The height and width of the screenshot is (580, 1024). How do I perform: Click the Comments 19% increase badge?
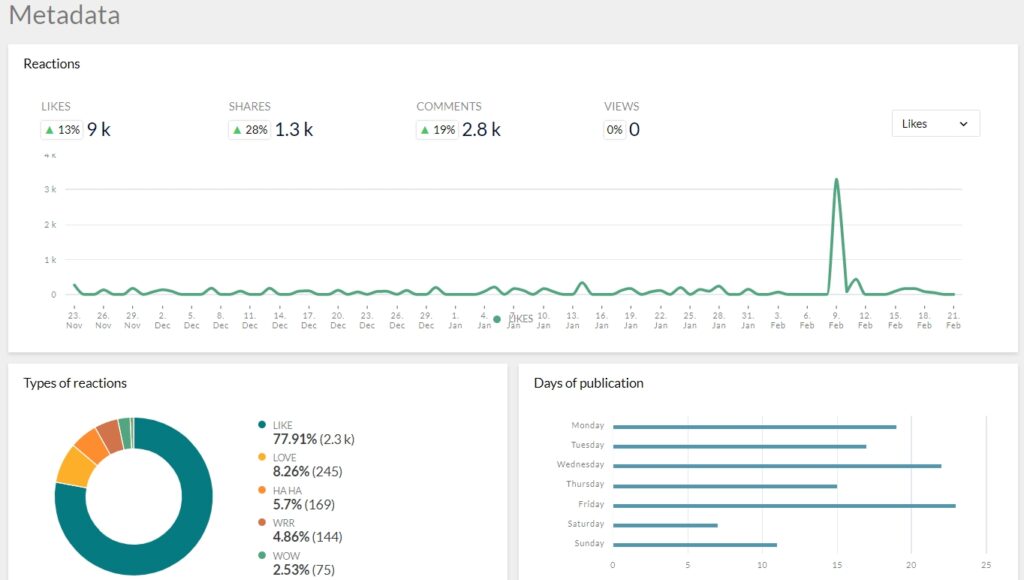point(438,130)
